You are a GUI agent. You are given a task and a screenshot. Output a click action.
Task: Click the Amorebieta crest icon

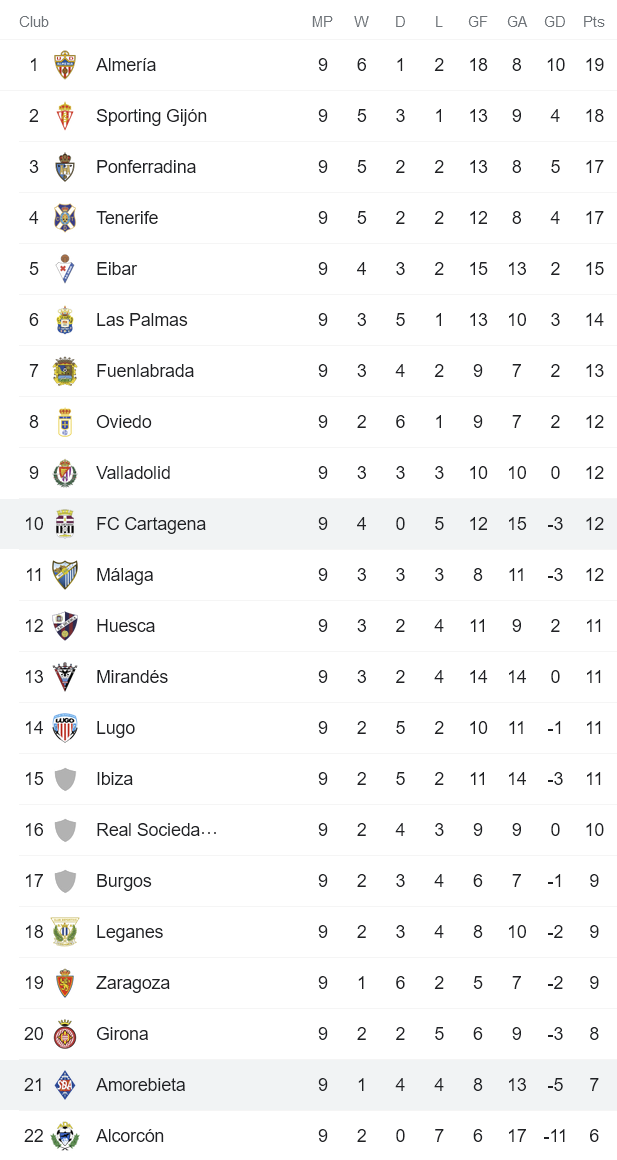pyautogui.click(x=65, y=1085)
